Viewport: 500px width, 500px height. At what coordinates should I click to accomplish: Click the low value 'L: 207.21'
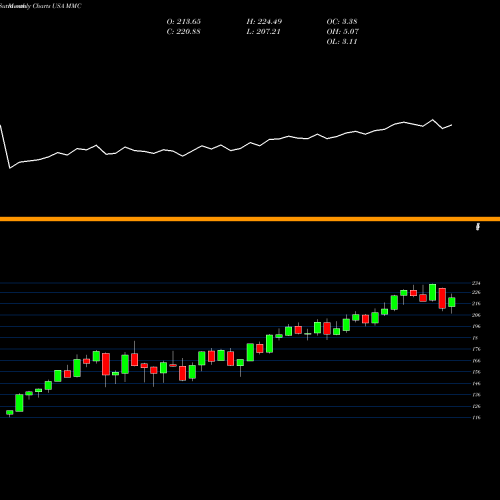[x=263, y=32]
